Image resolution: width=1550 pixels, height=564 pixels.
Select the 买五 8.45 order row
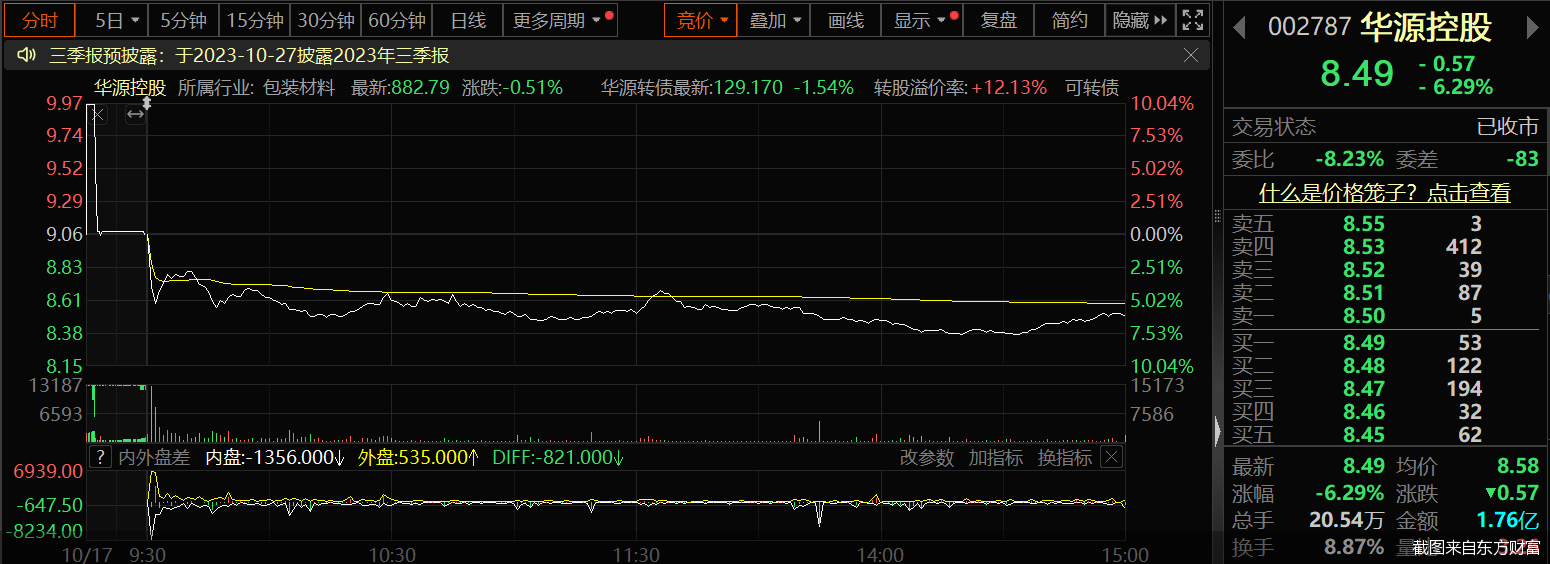(1384, 435)
